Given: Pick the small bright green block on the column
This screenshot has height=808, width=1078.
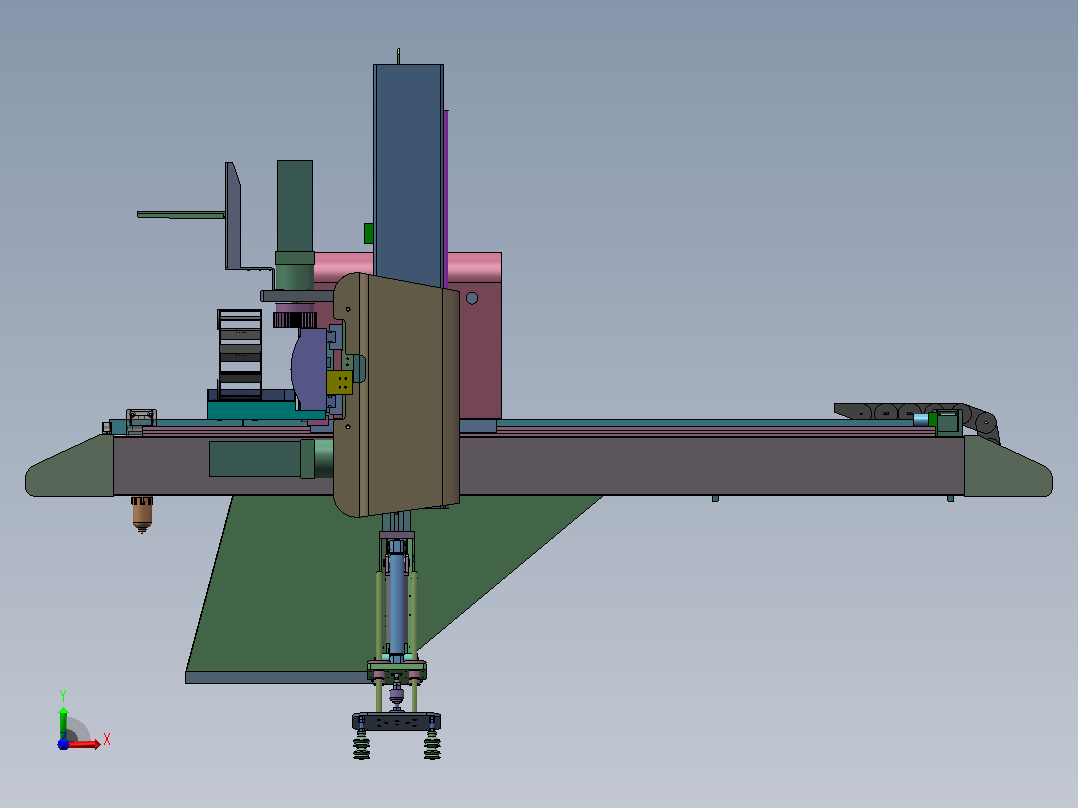Looking at the screenshot, I should pyautogui.click(x=368, y=233).
